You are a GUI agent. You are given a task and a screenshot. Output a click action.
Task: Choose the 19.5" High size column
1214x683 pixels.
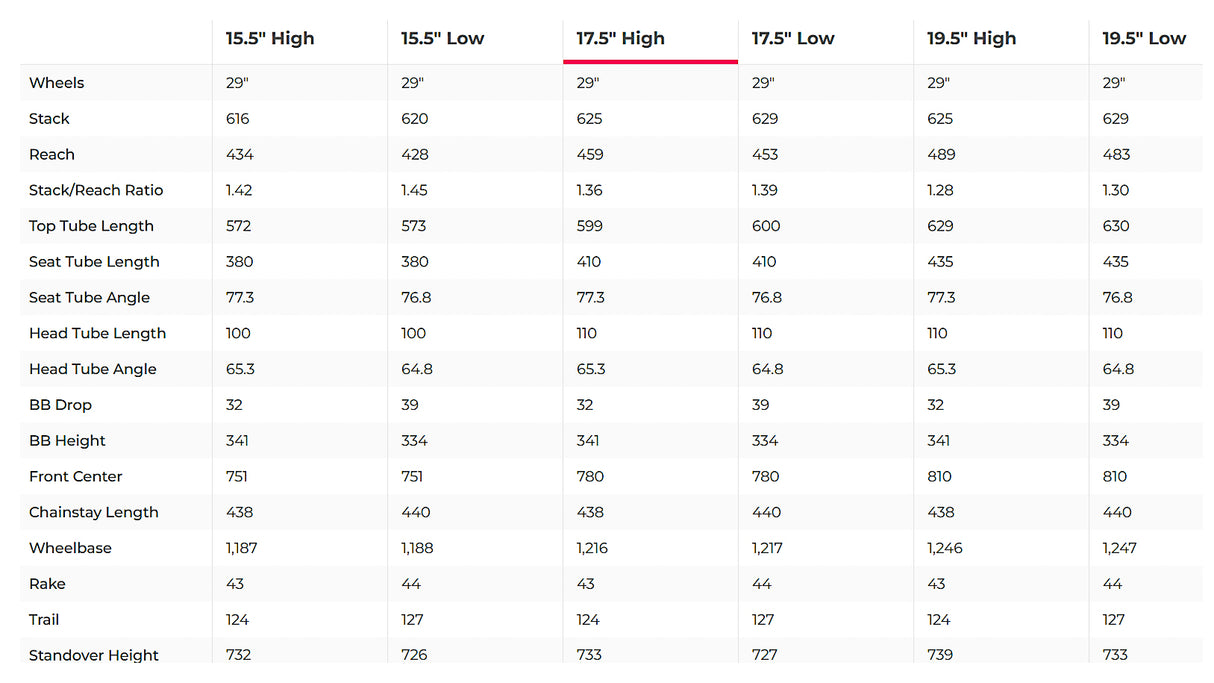[971, 39]
